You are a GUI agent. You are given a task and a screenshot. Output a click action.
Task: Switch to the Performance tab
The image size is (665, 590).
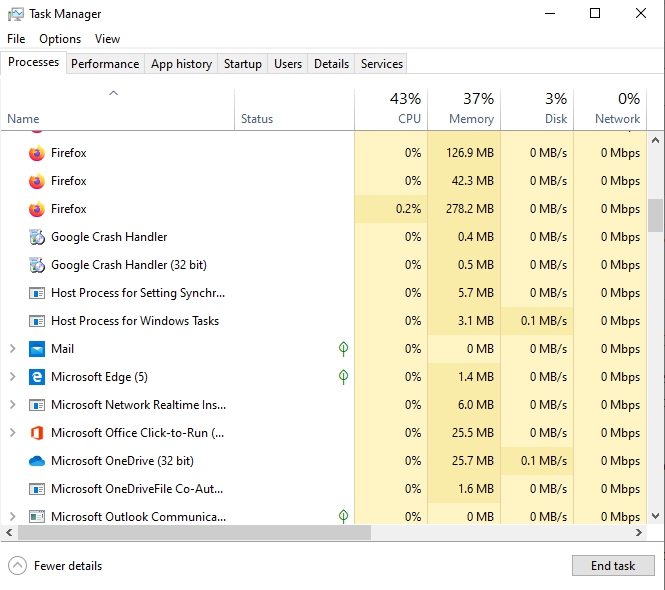[105, 64]
